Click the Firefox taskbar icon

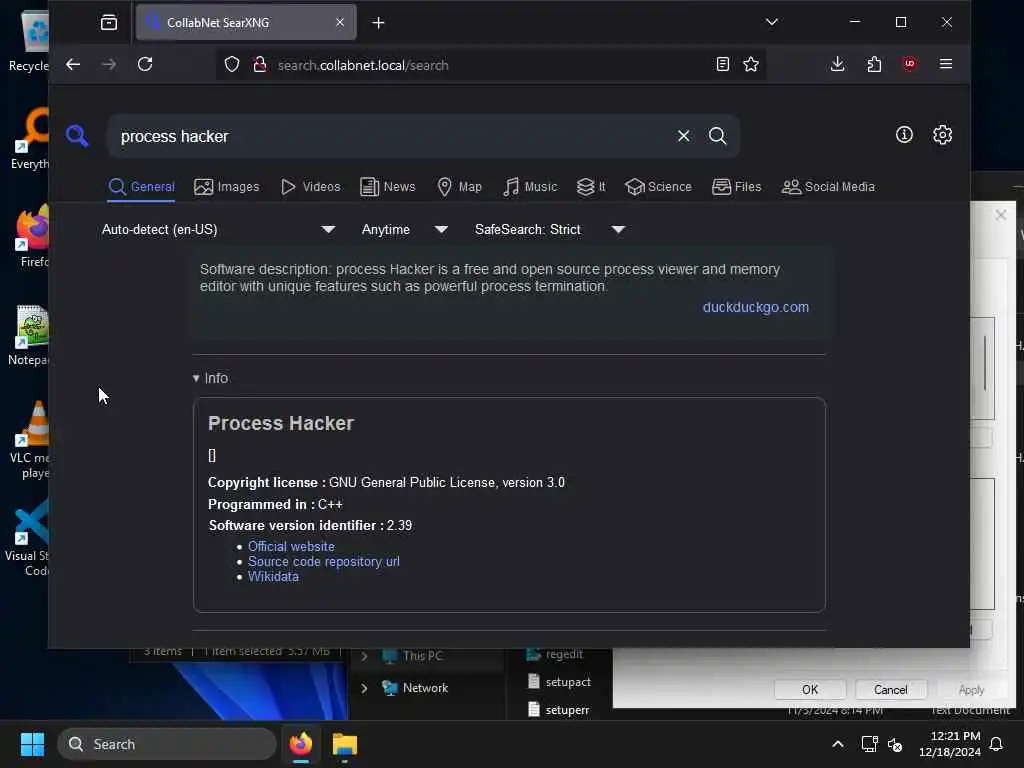point(300,744)
